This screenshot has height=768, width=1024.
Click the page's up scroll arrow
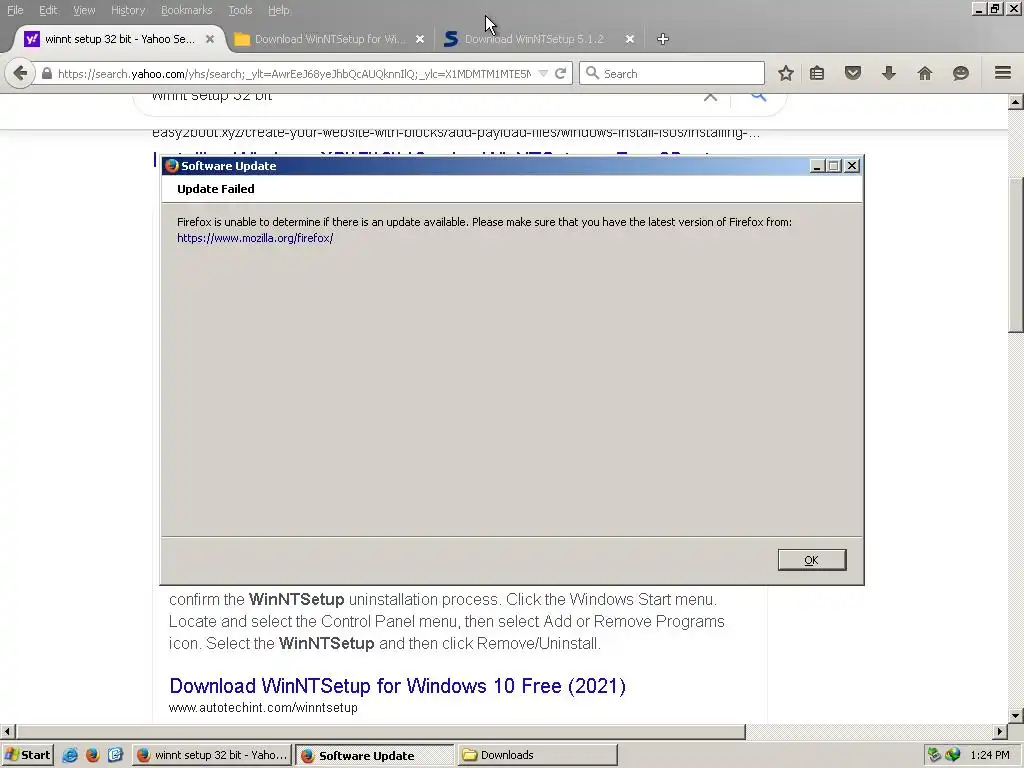click(1016, 102)
